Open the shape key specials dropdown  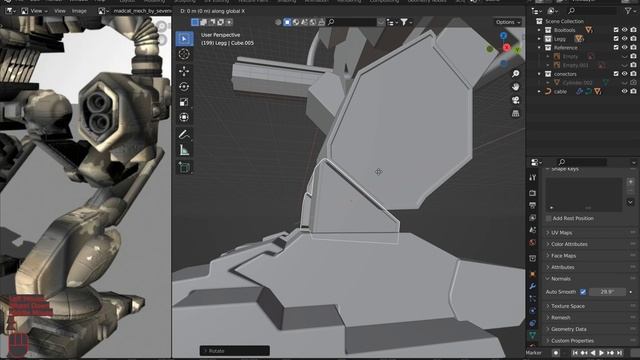click(630, 202)
